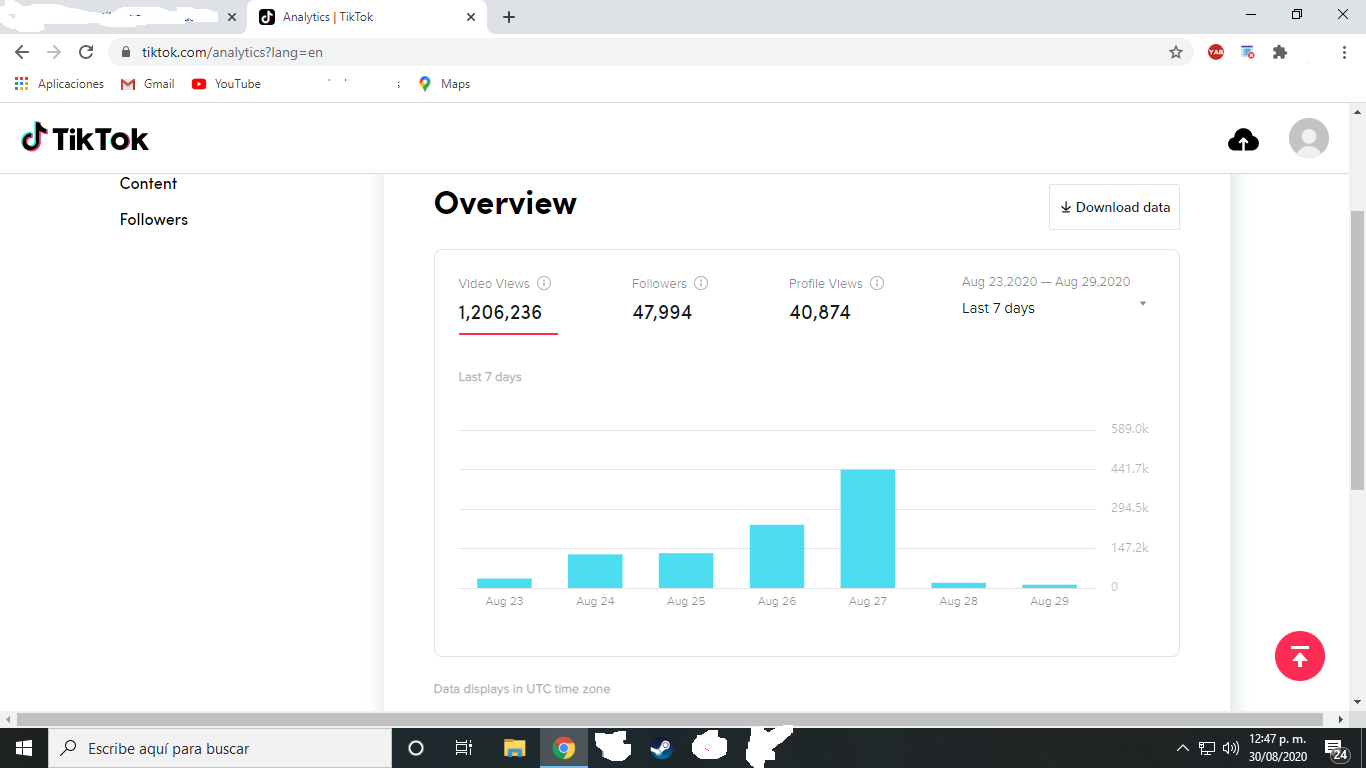Open the profile avatar menu
This screenshot has width=1366, height=768.
1309,138
